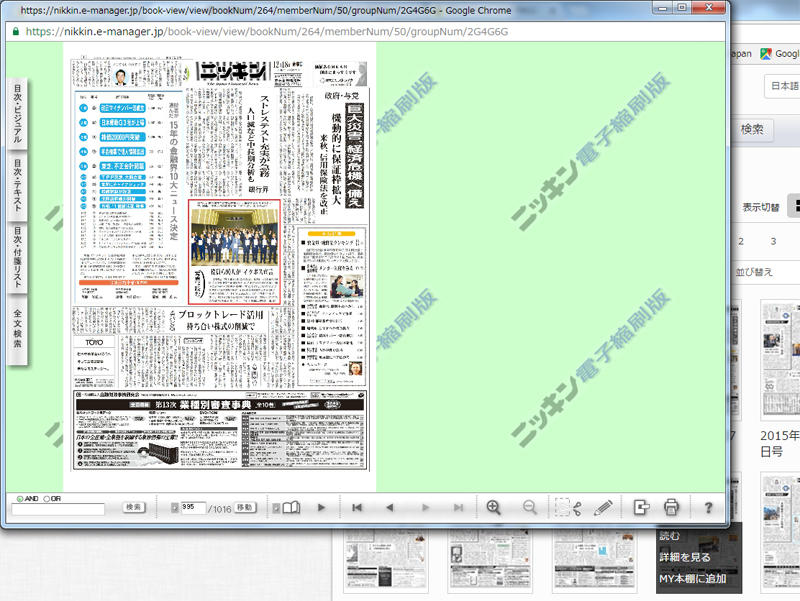Screen dimensions: 800x601
Task: Click 読む in the dark hover menu
Action: [669, 536]
